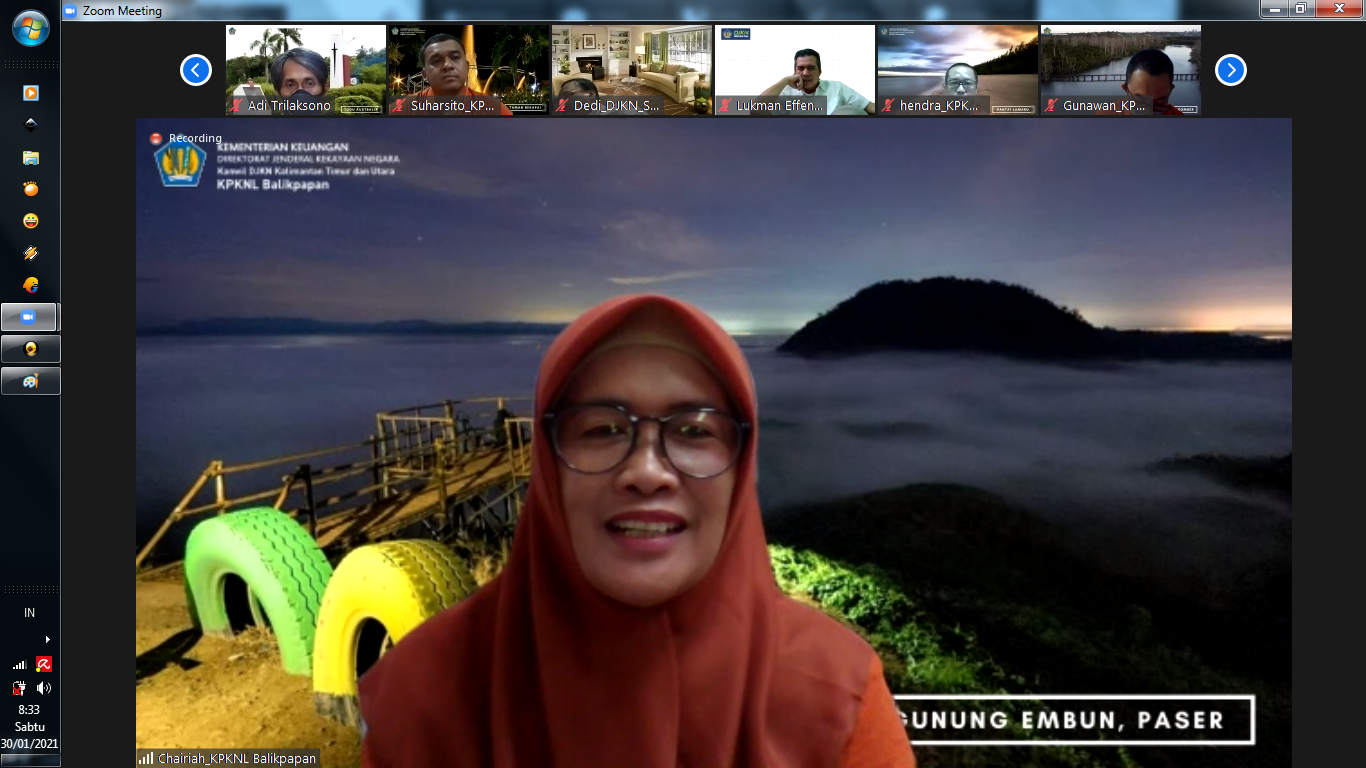Open the clock showing 8:33 Sabtu
This screenshot has height=768, width=1366.
point(30,727)
